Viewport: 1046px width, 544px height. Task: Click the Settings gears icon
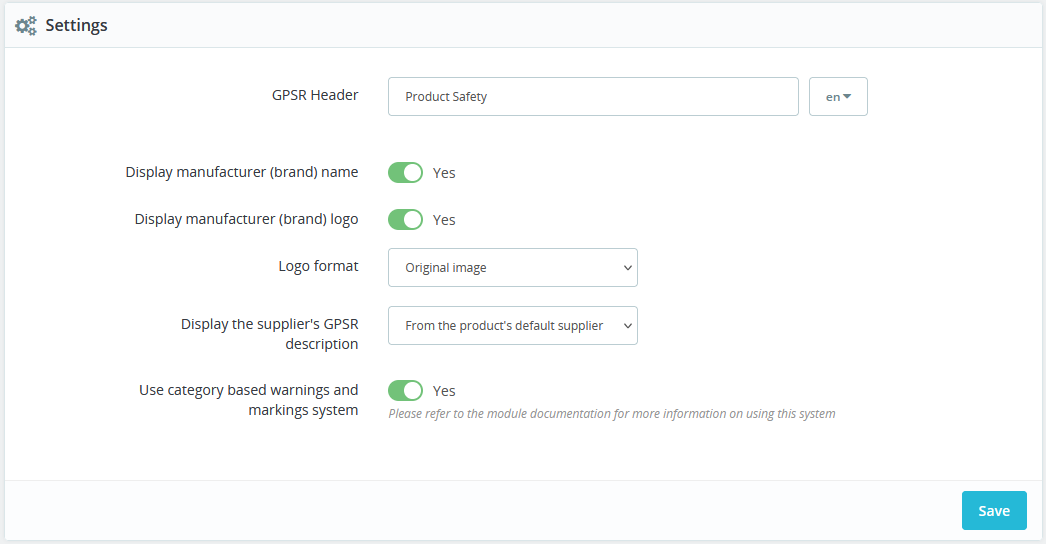26,26
